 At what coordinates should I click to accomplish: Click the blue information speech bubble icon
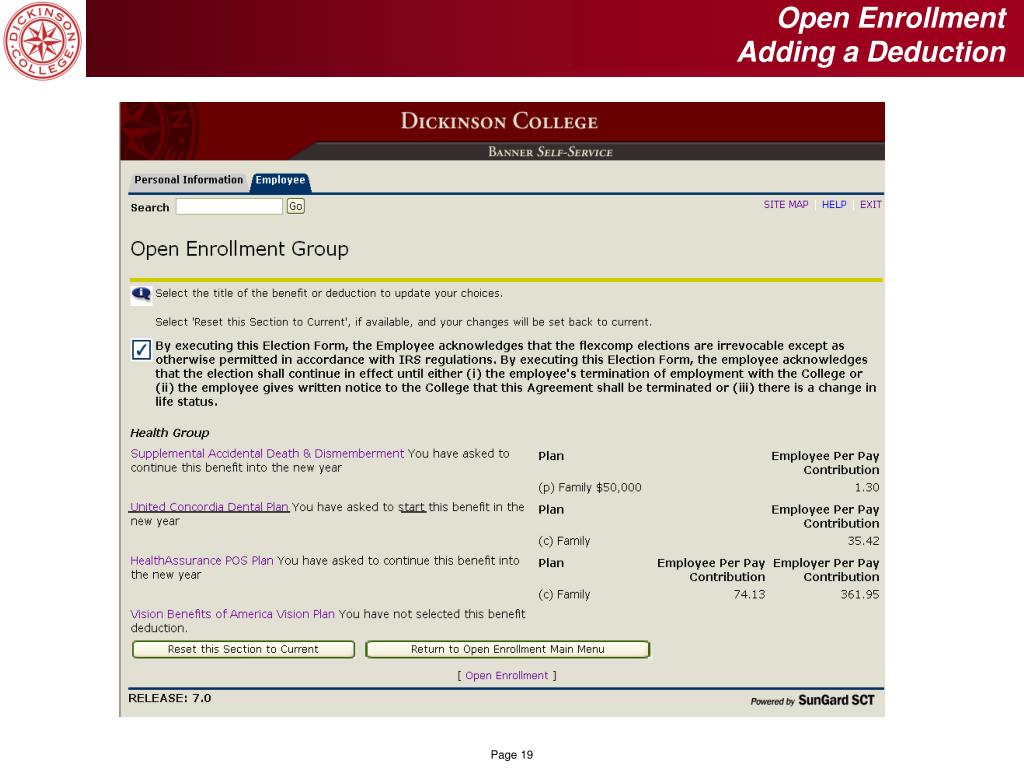pos(141,295)
